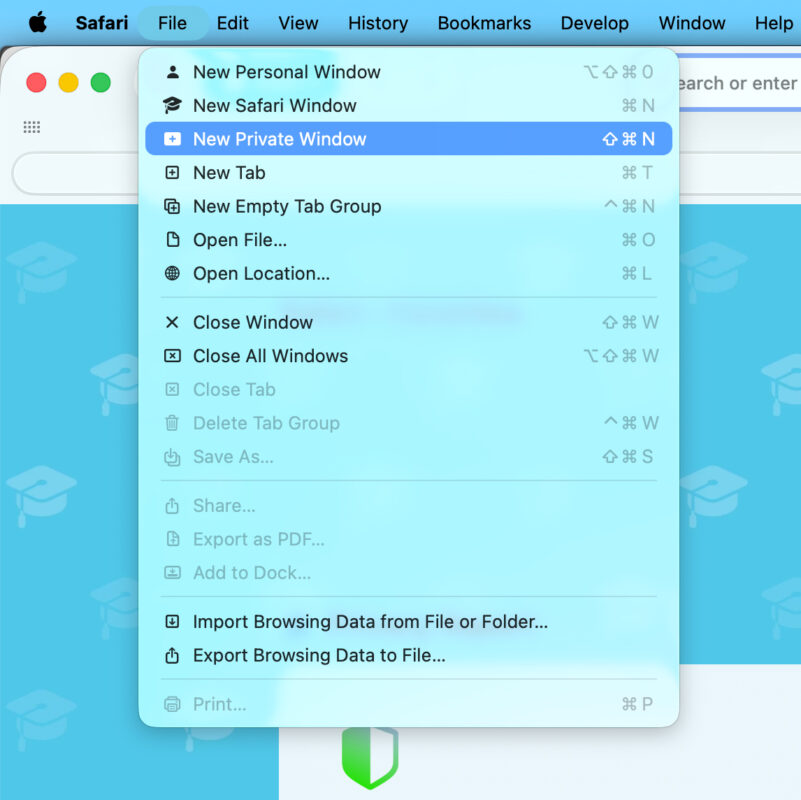
Task: Click the Safari address search field
Action: click(x=739, y=83)
